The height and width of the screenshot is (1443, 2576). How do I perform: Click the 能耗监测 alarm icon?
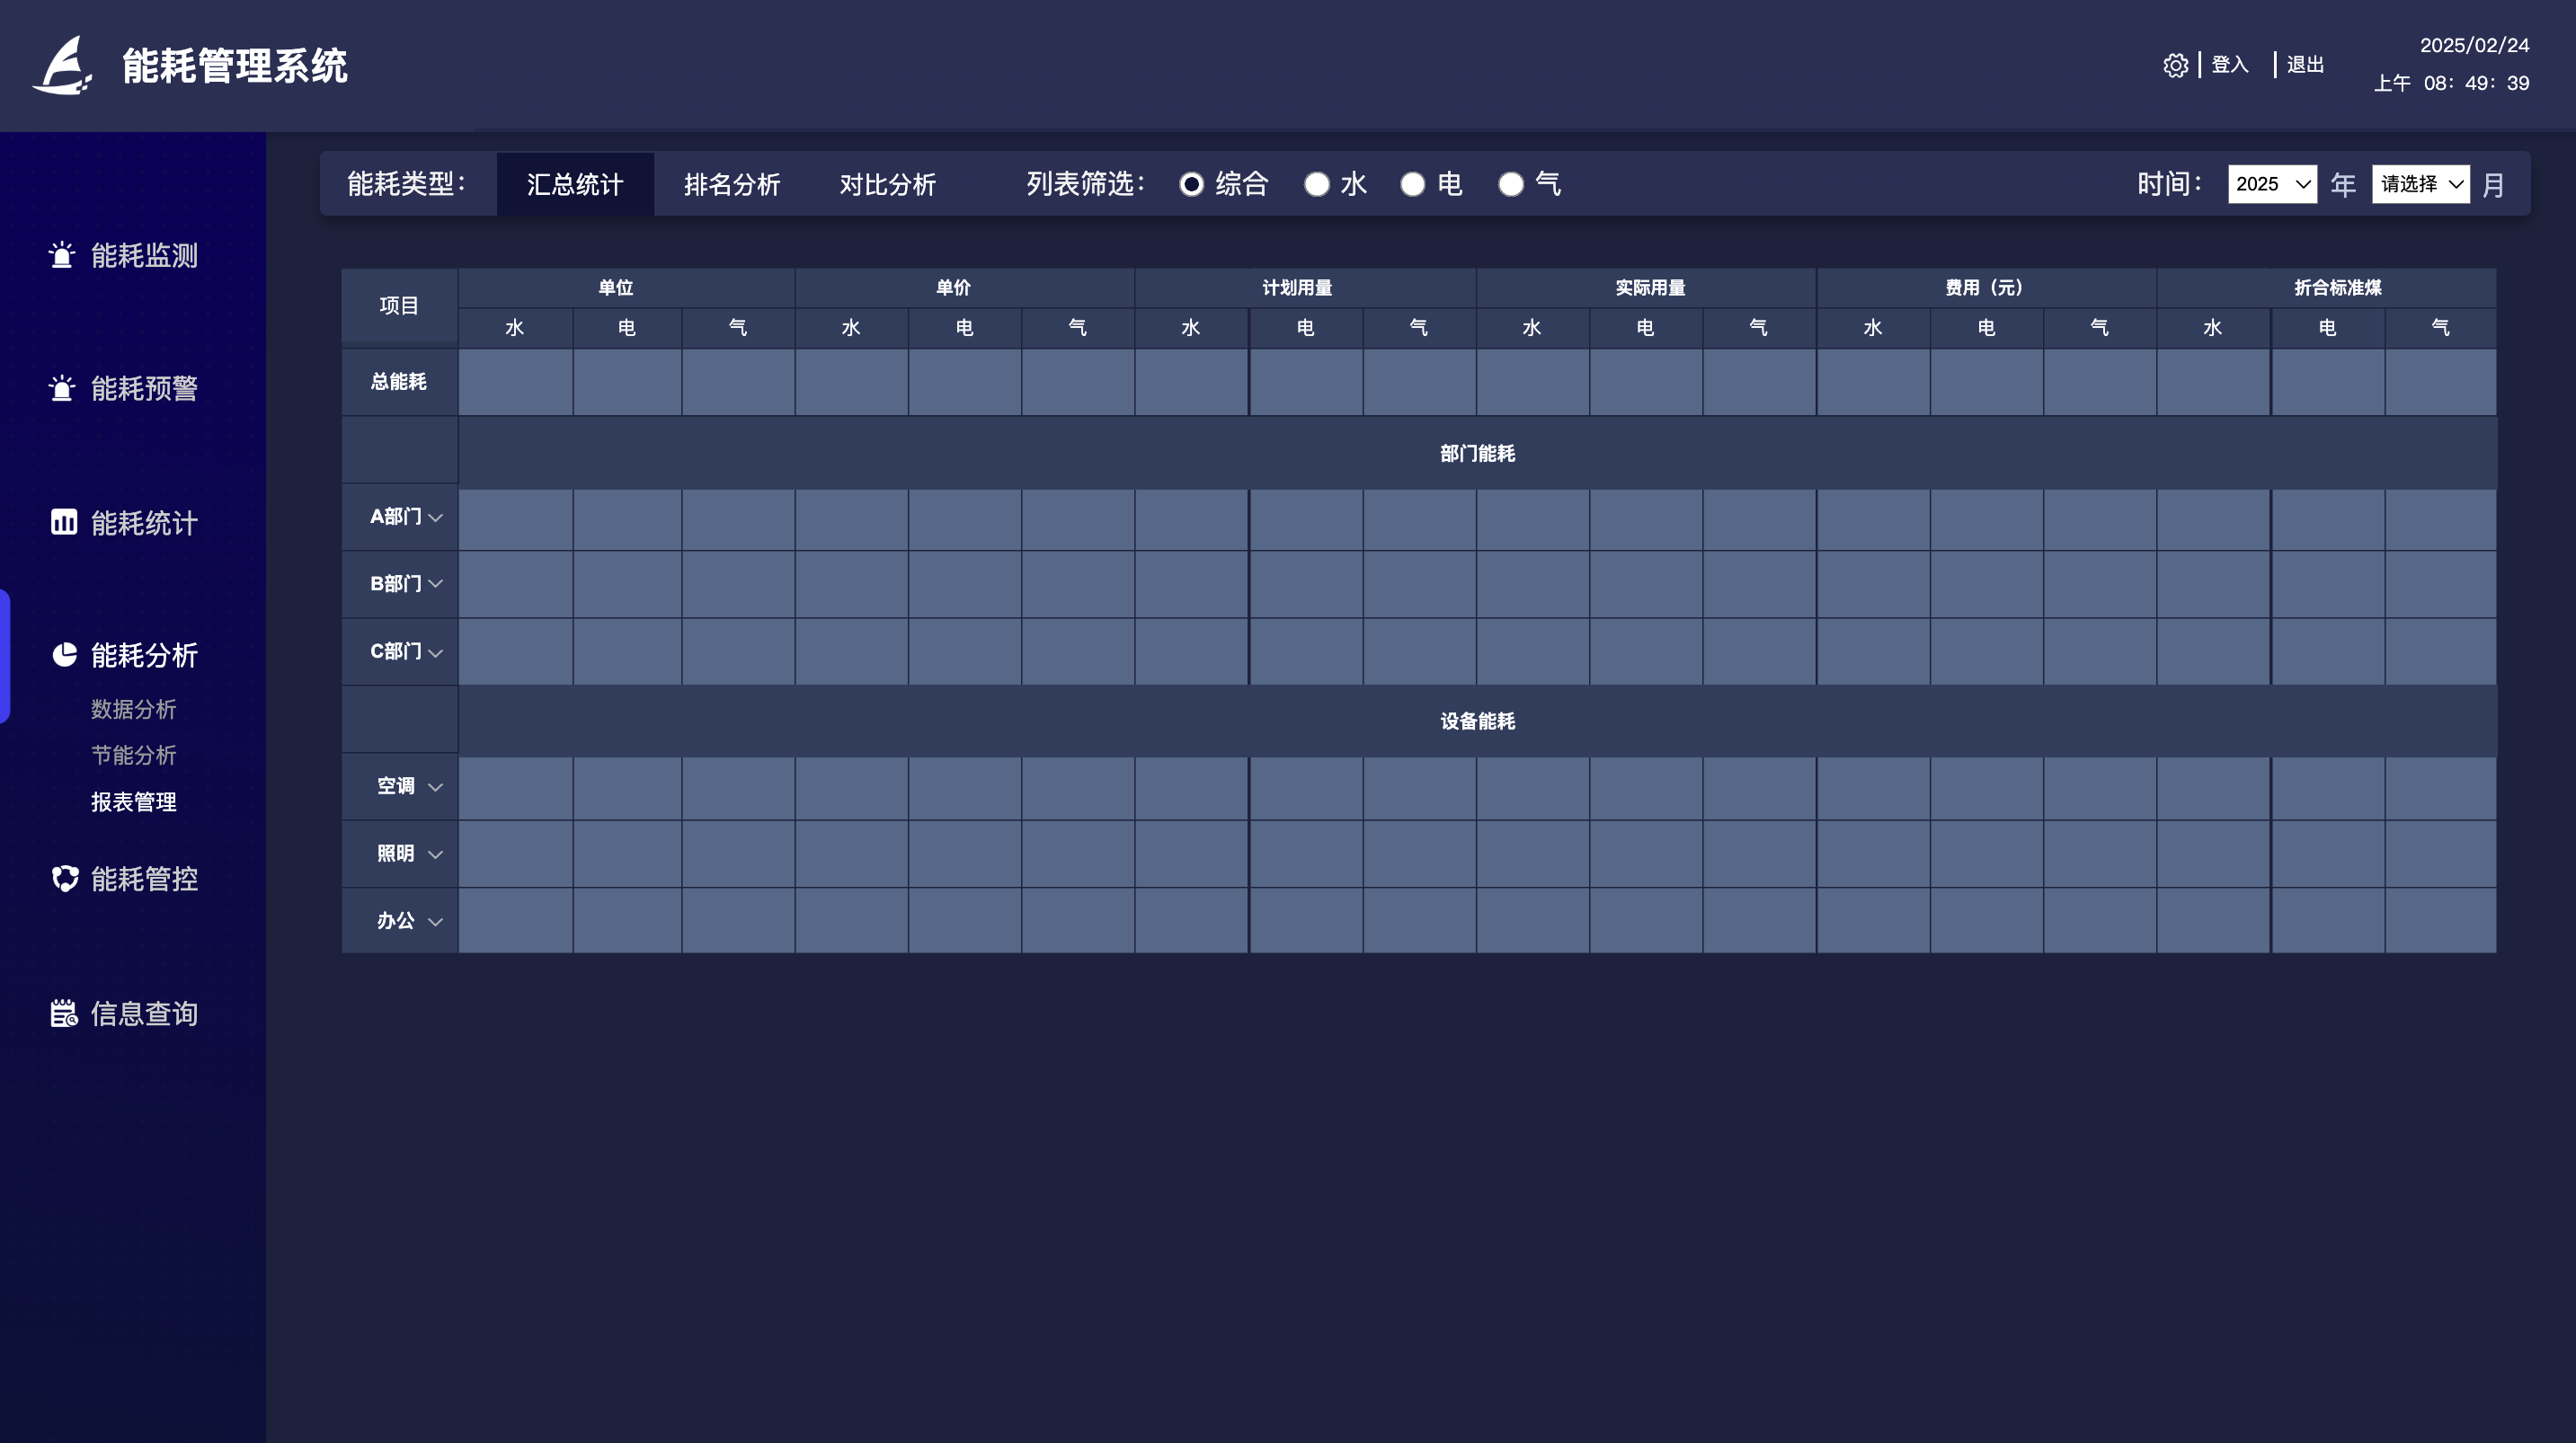click(62, 255)
